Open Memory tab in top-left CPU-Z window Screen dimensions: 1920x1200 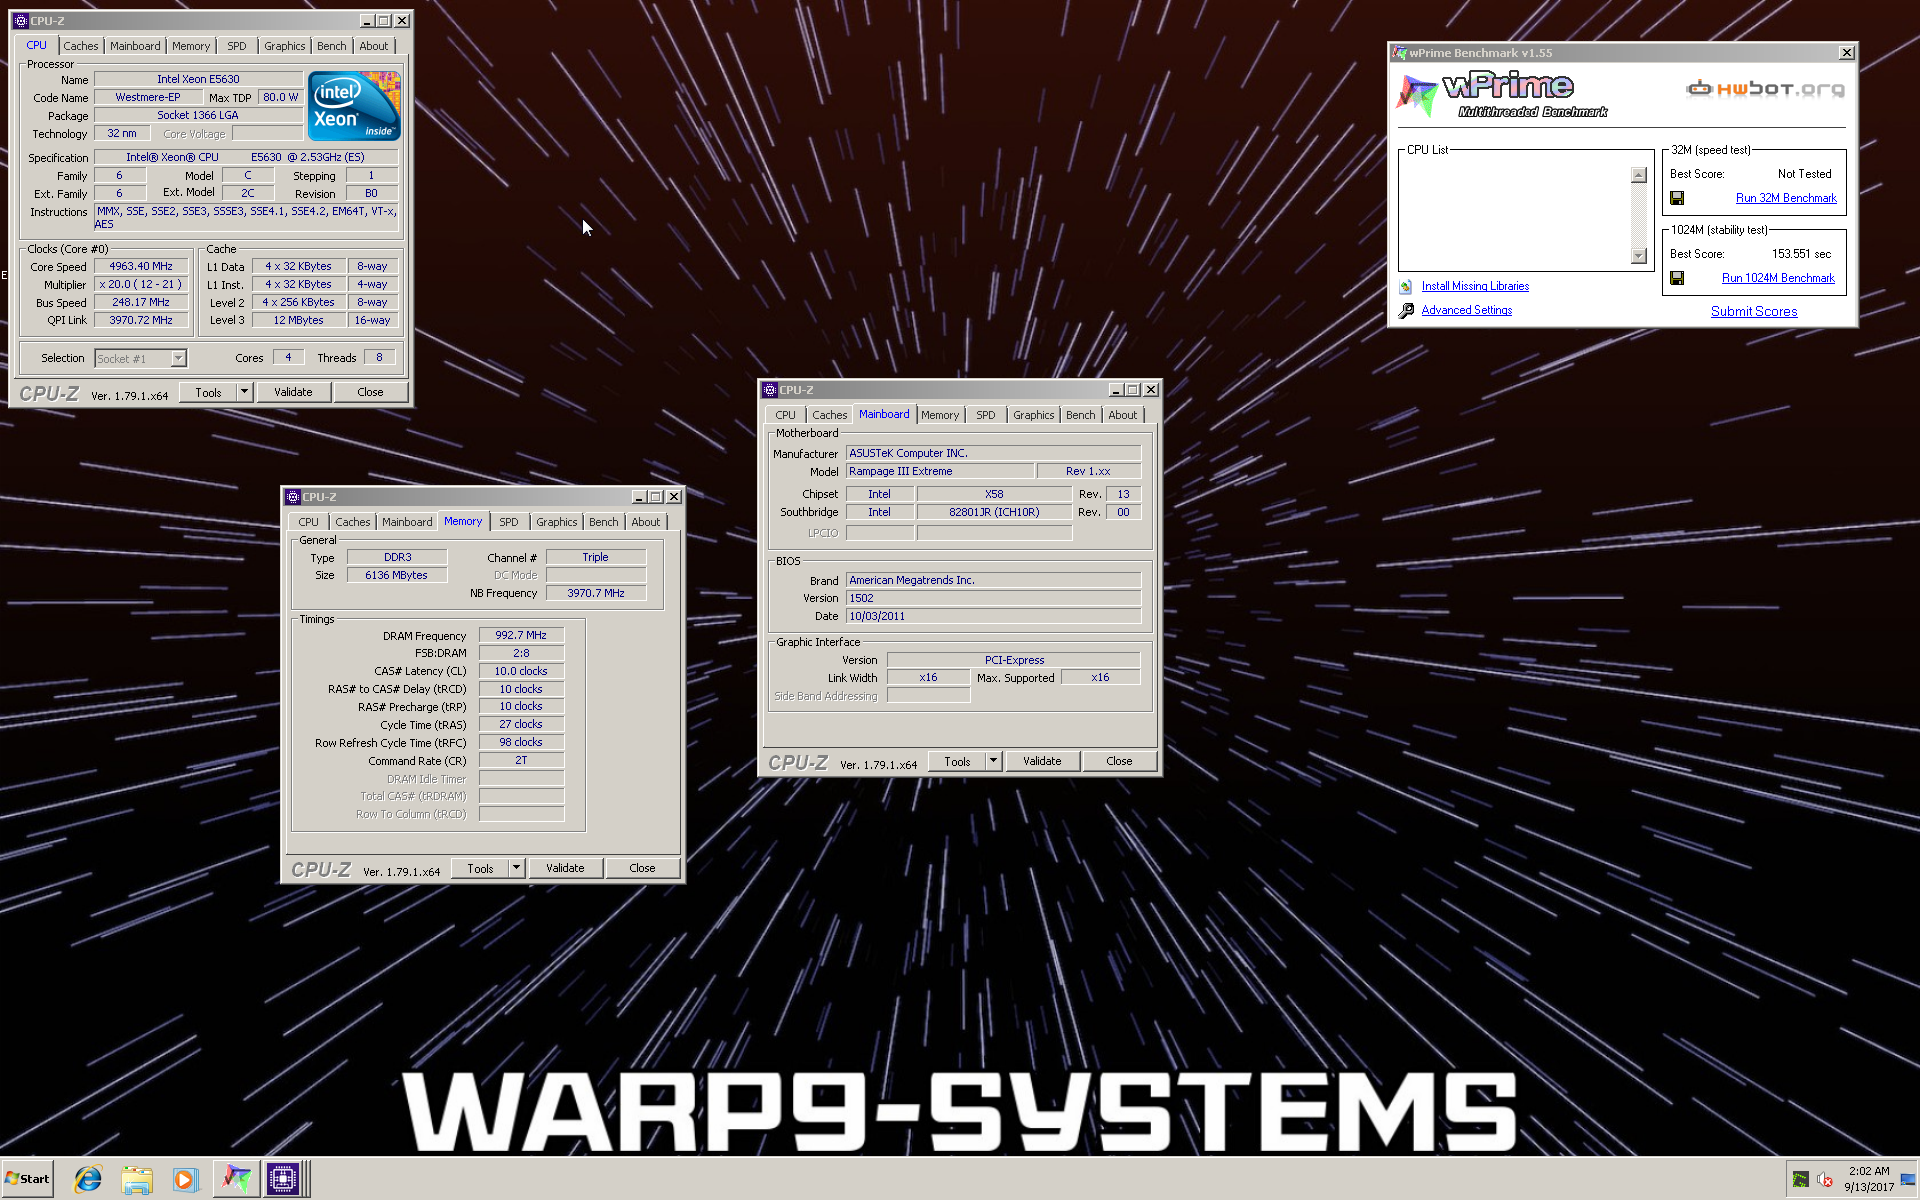191,46
